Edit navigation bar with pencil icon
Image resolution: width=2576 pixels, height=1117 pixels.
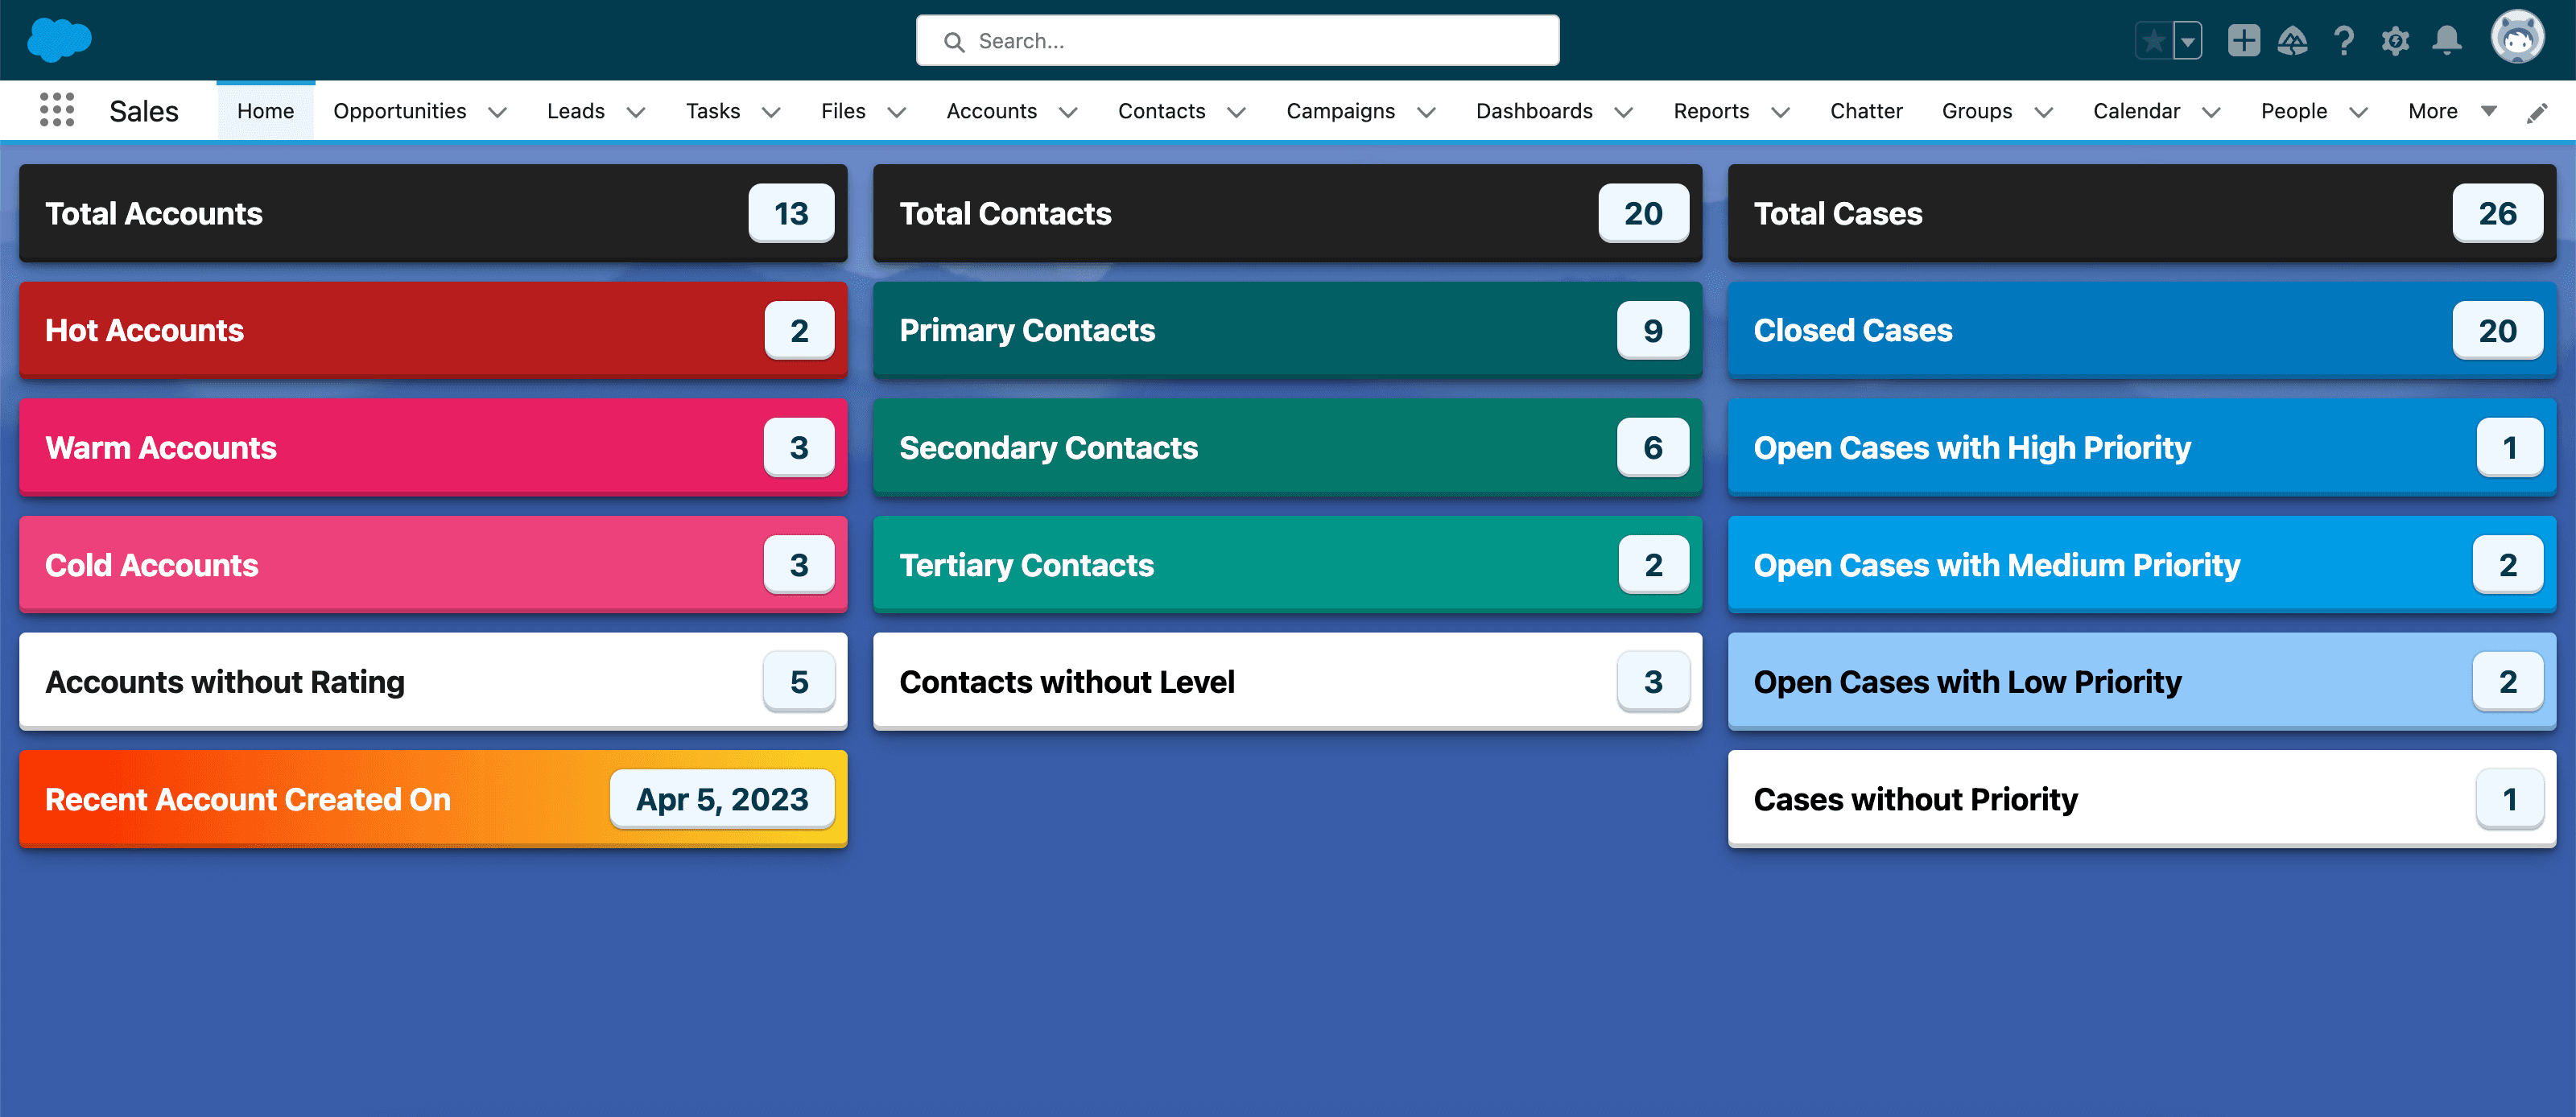(2537, 112)
